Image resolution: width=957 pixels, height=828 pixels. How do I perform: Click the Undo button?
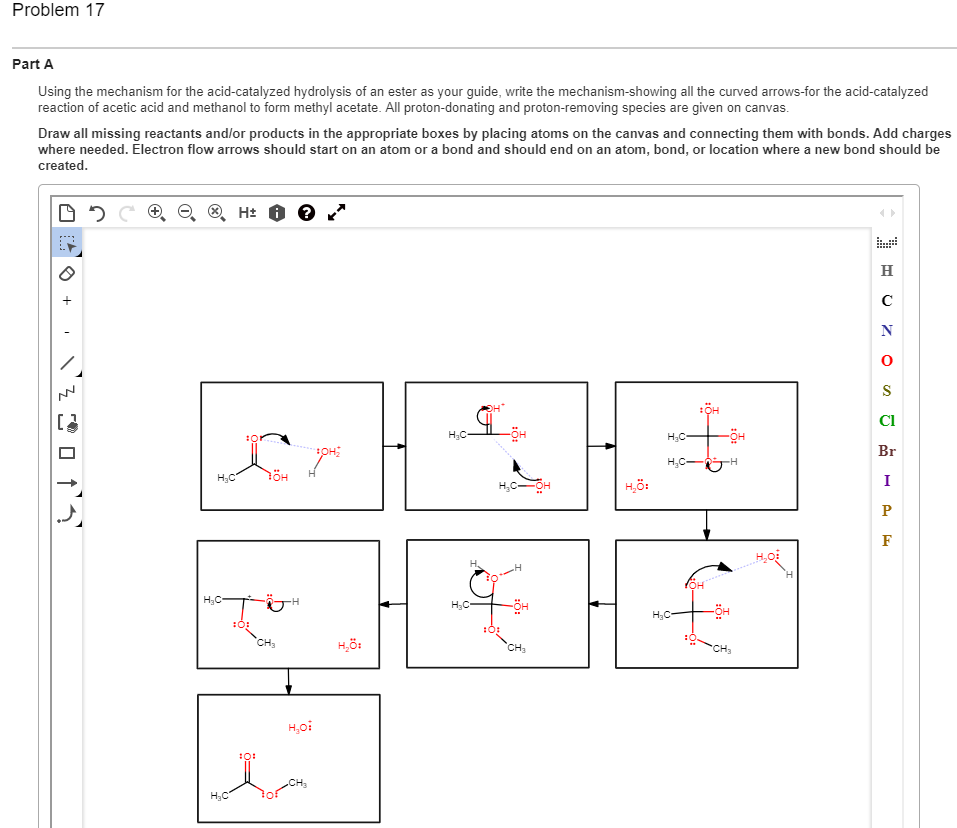point(97,212)
